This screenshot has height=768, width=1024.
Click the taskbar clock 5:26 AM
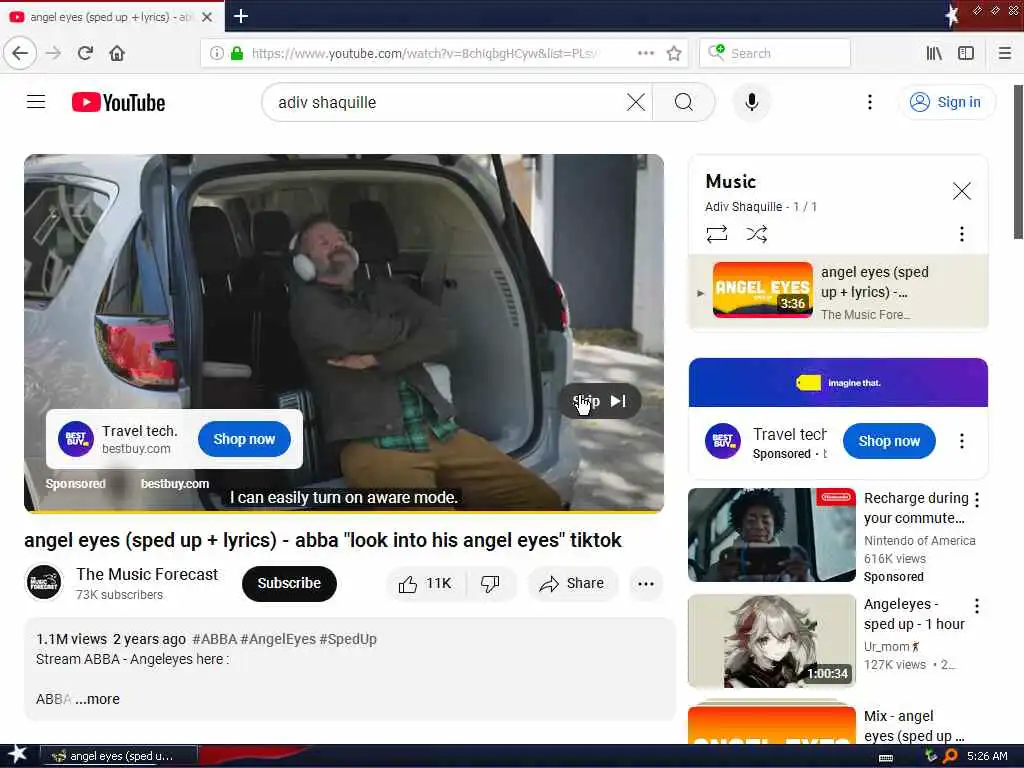click(987, 756)
